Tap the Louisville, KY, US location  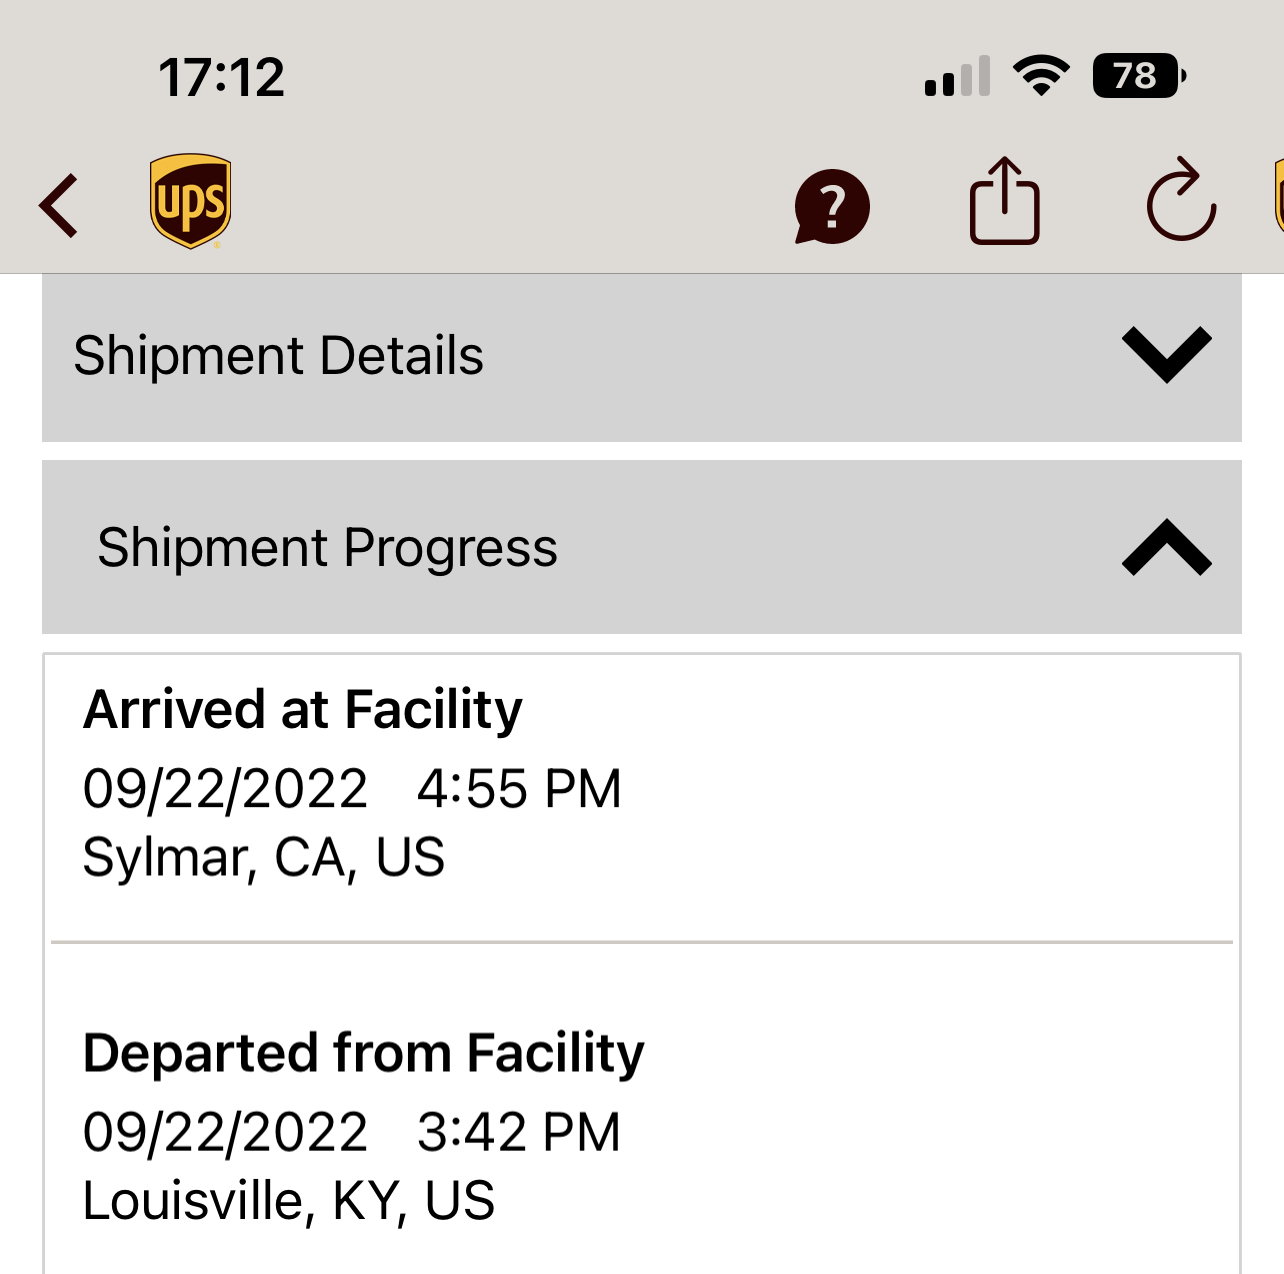click(288, 1201)
